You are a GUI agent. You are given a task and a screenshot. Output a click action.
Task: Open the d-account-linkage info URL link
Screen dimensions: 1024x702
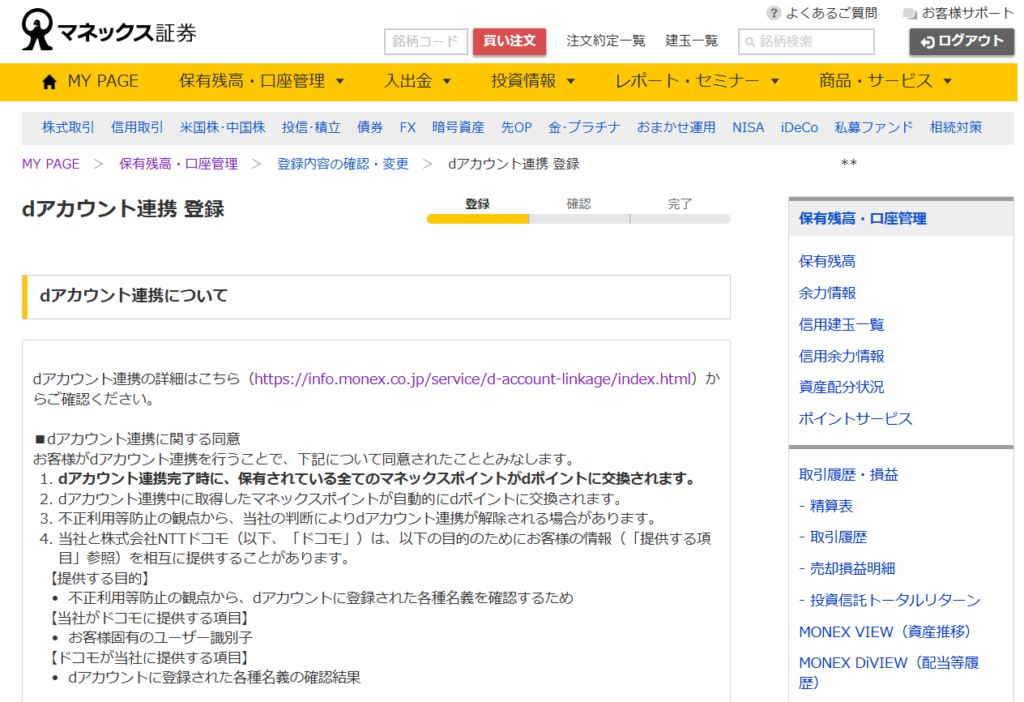(x=474, y=379)
